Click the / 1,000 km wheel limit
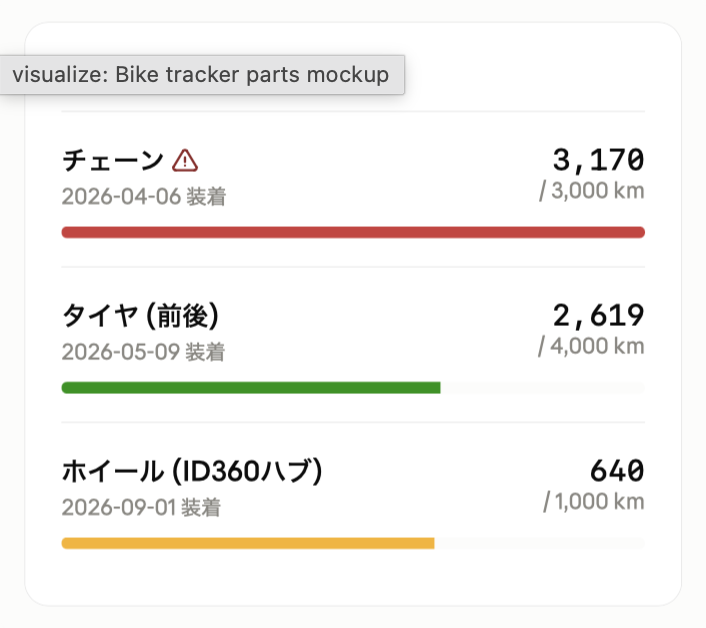 tap(594, 501)
